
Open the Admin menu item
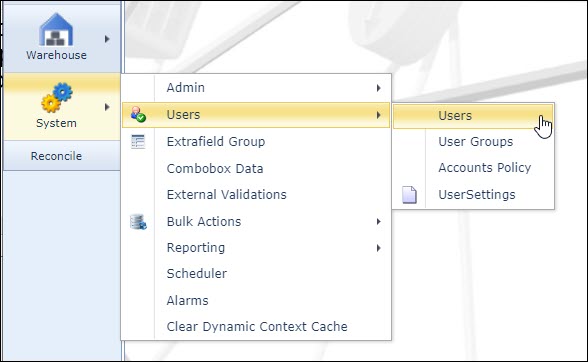click(x=256, y=88)
